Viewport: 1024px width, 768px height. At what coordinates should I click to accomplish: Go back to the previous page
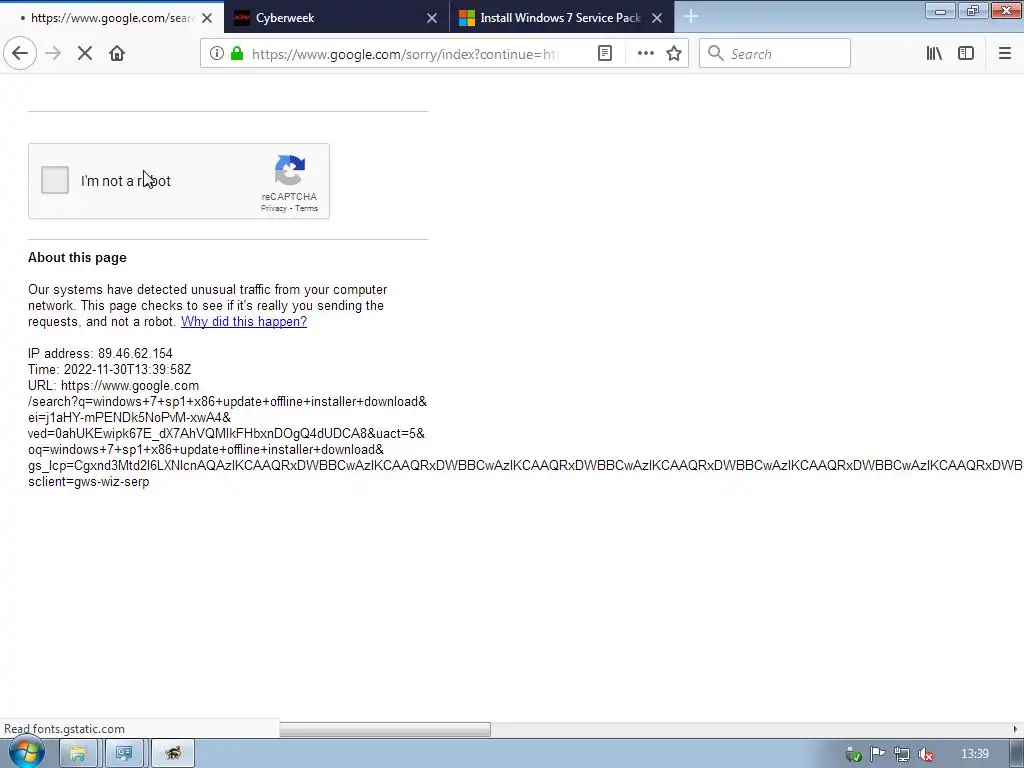point(20,54)
